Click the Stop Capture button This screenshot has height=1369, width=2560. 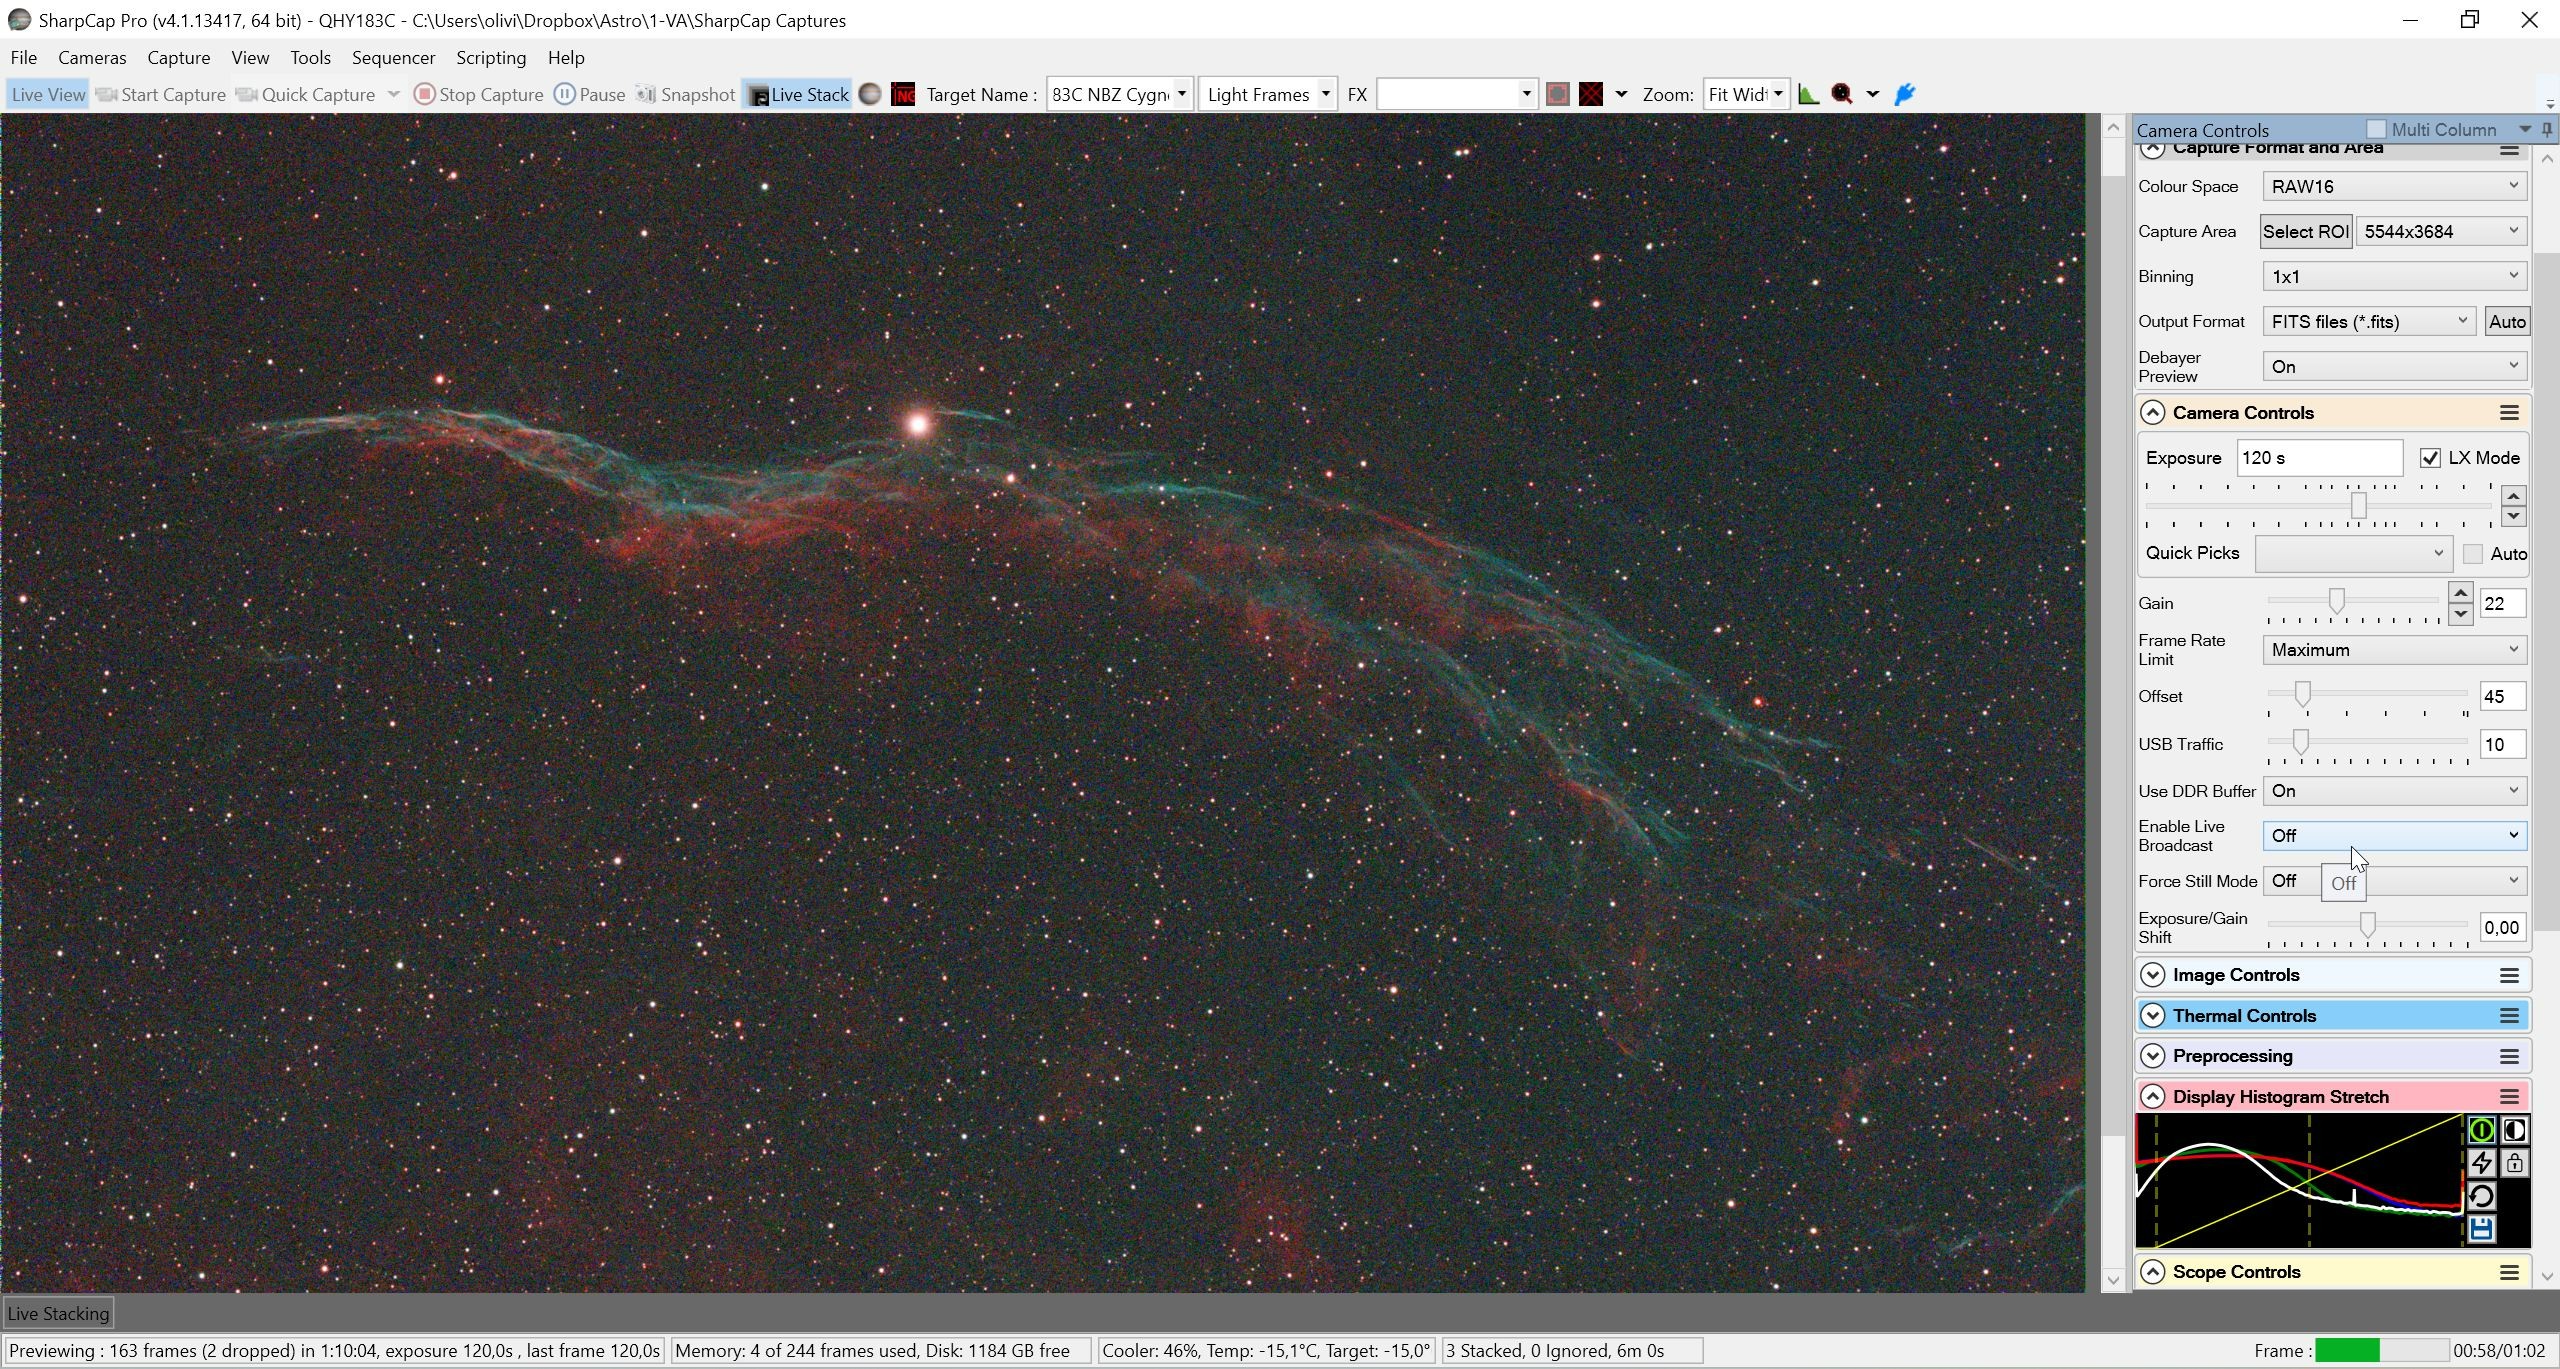pyautogui.click(x=479, y=94)
